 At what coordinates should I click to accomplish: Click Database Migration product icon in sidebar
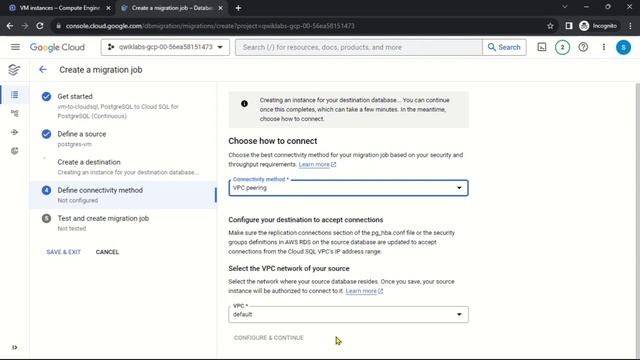[14, 70]
